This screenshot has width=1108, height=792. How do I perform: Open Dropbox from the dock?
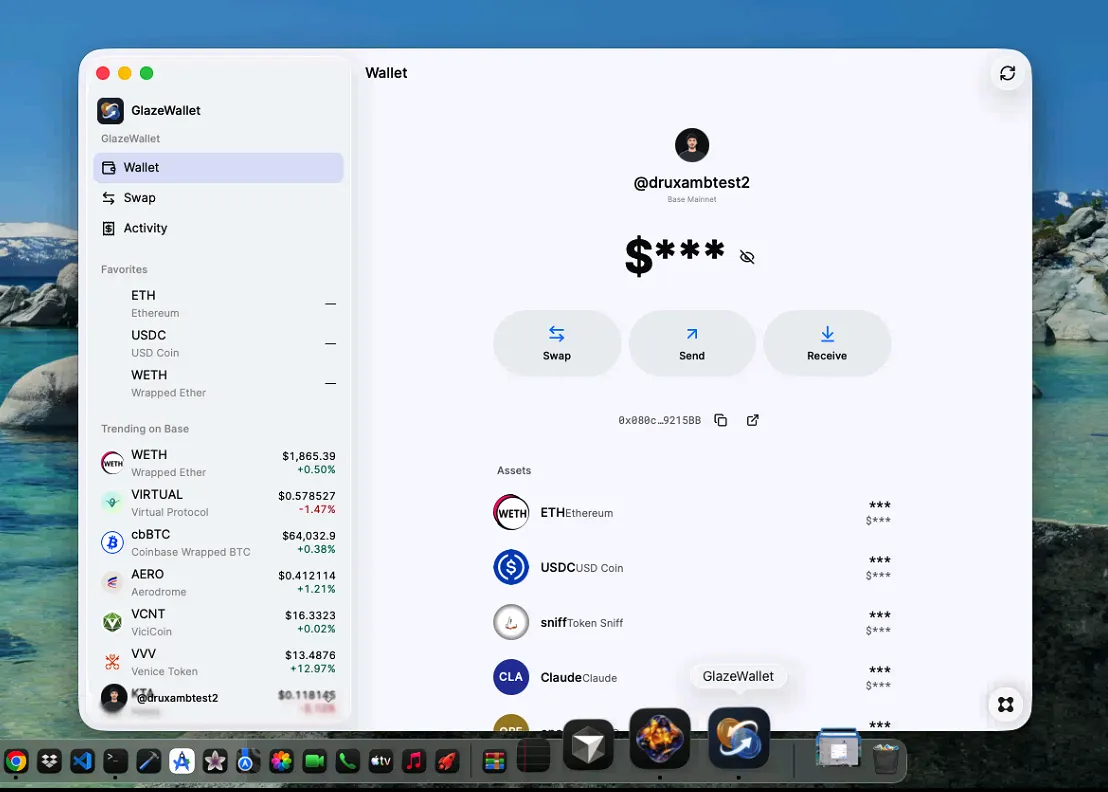pyautogui.click(x=49, y=761)
